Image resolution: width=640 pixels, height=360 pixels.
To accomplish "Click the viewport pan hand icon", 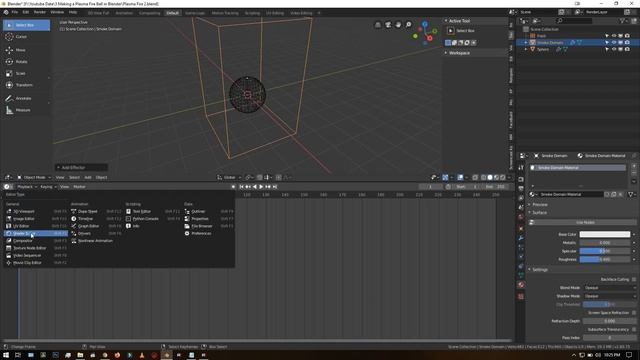I will point(398,25).
